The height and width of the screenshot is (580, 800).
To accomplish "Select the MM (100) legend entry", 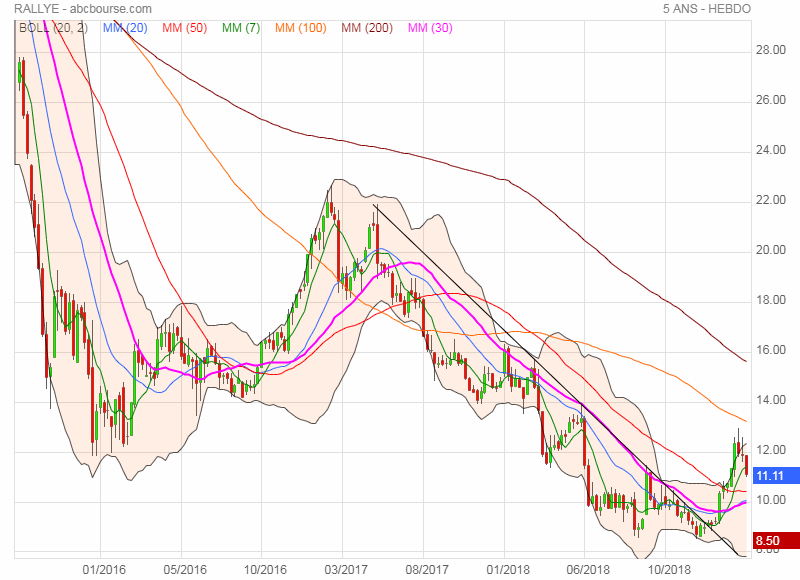I will pyautogui.click(x=301, y=28).
